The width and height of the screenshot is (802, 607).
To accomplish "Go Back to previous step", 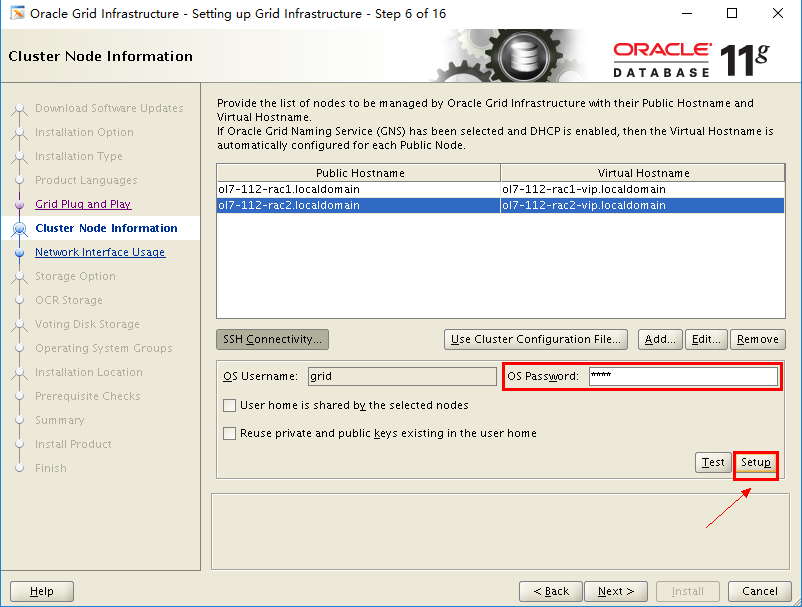I will 551,591.
